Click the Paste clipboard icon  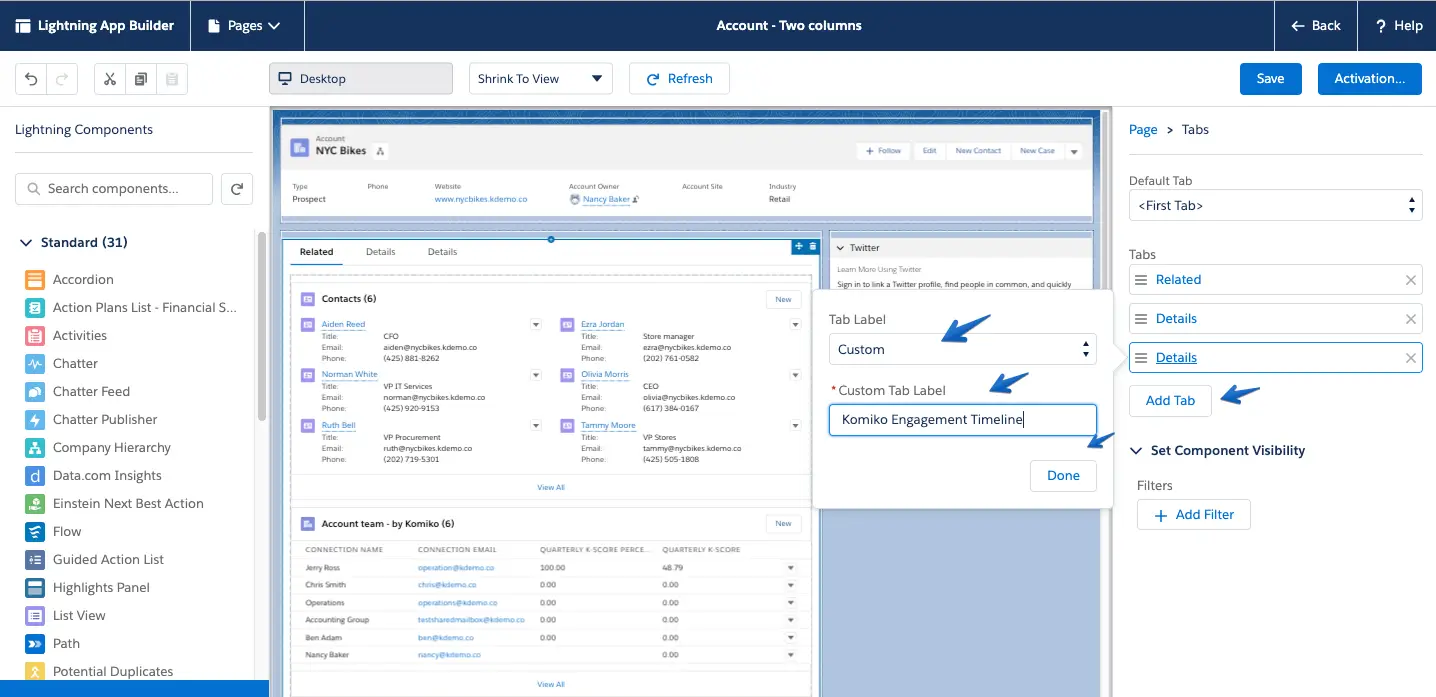point(172,79)
